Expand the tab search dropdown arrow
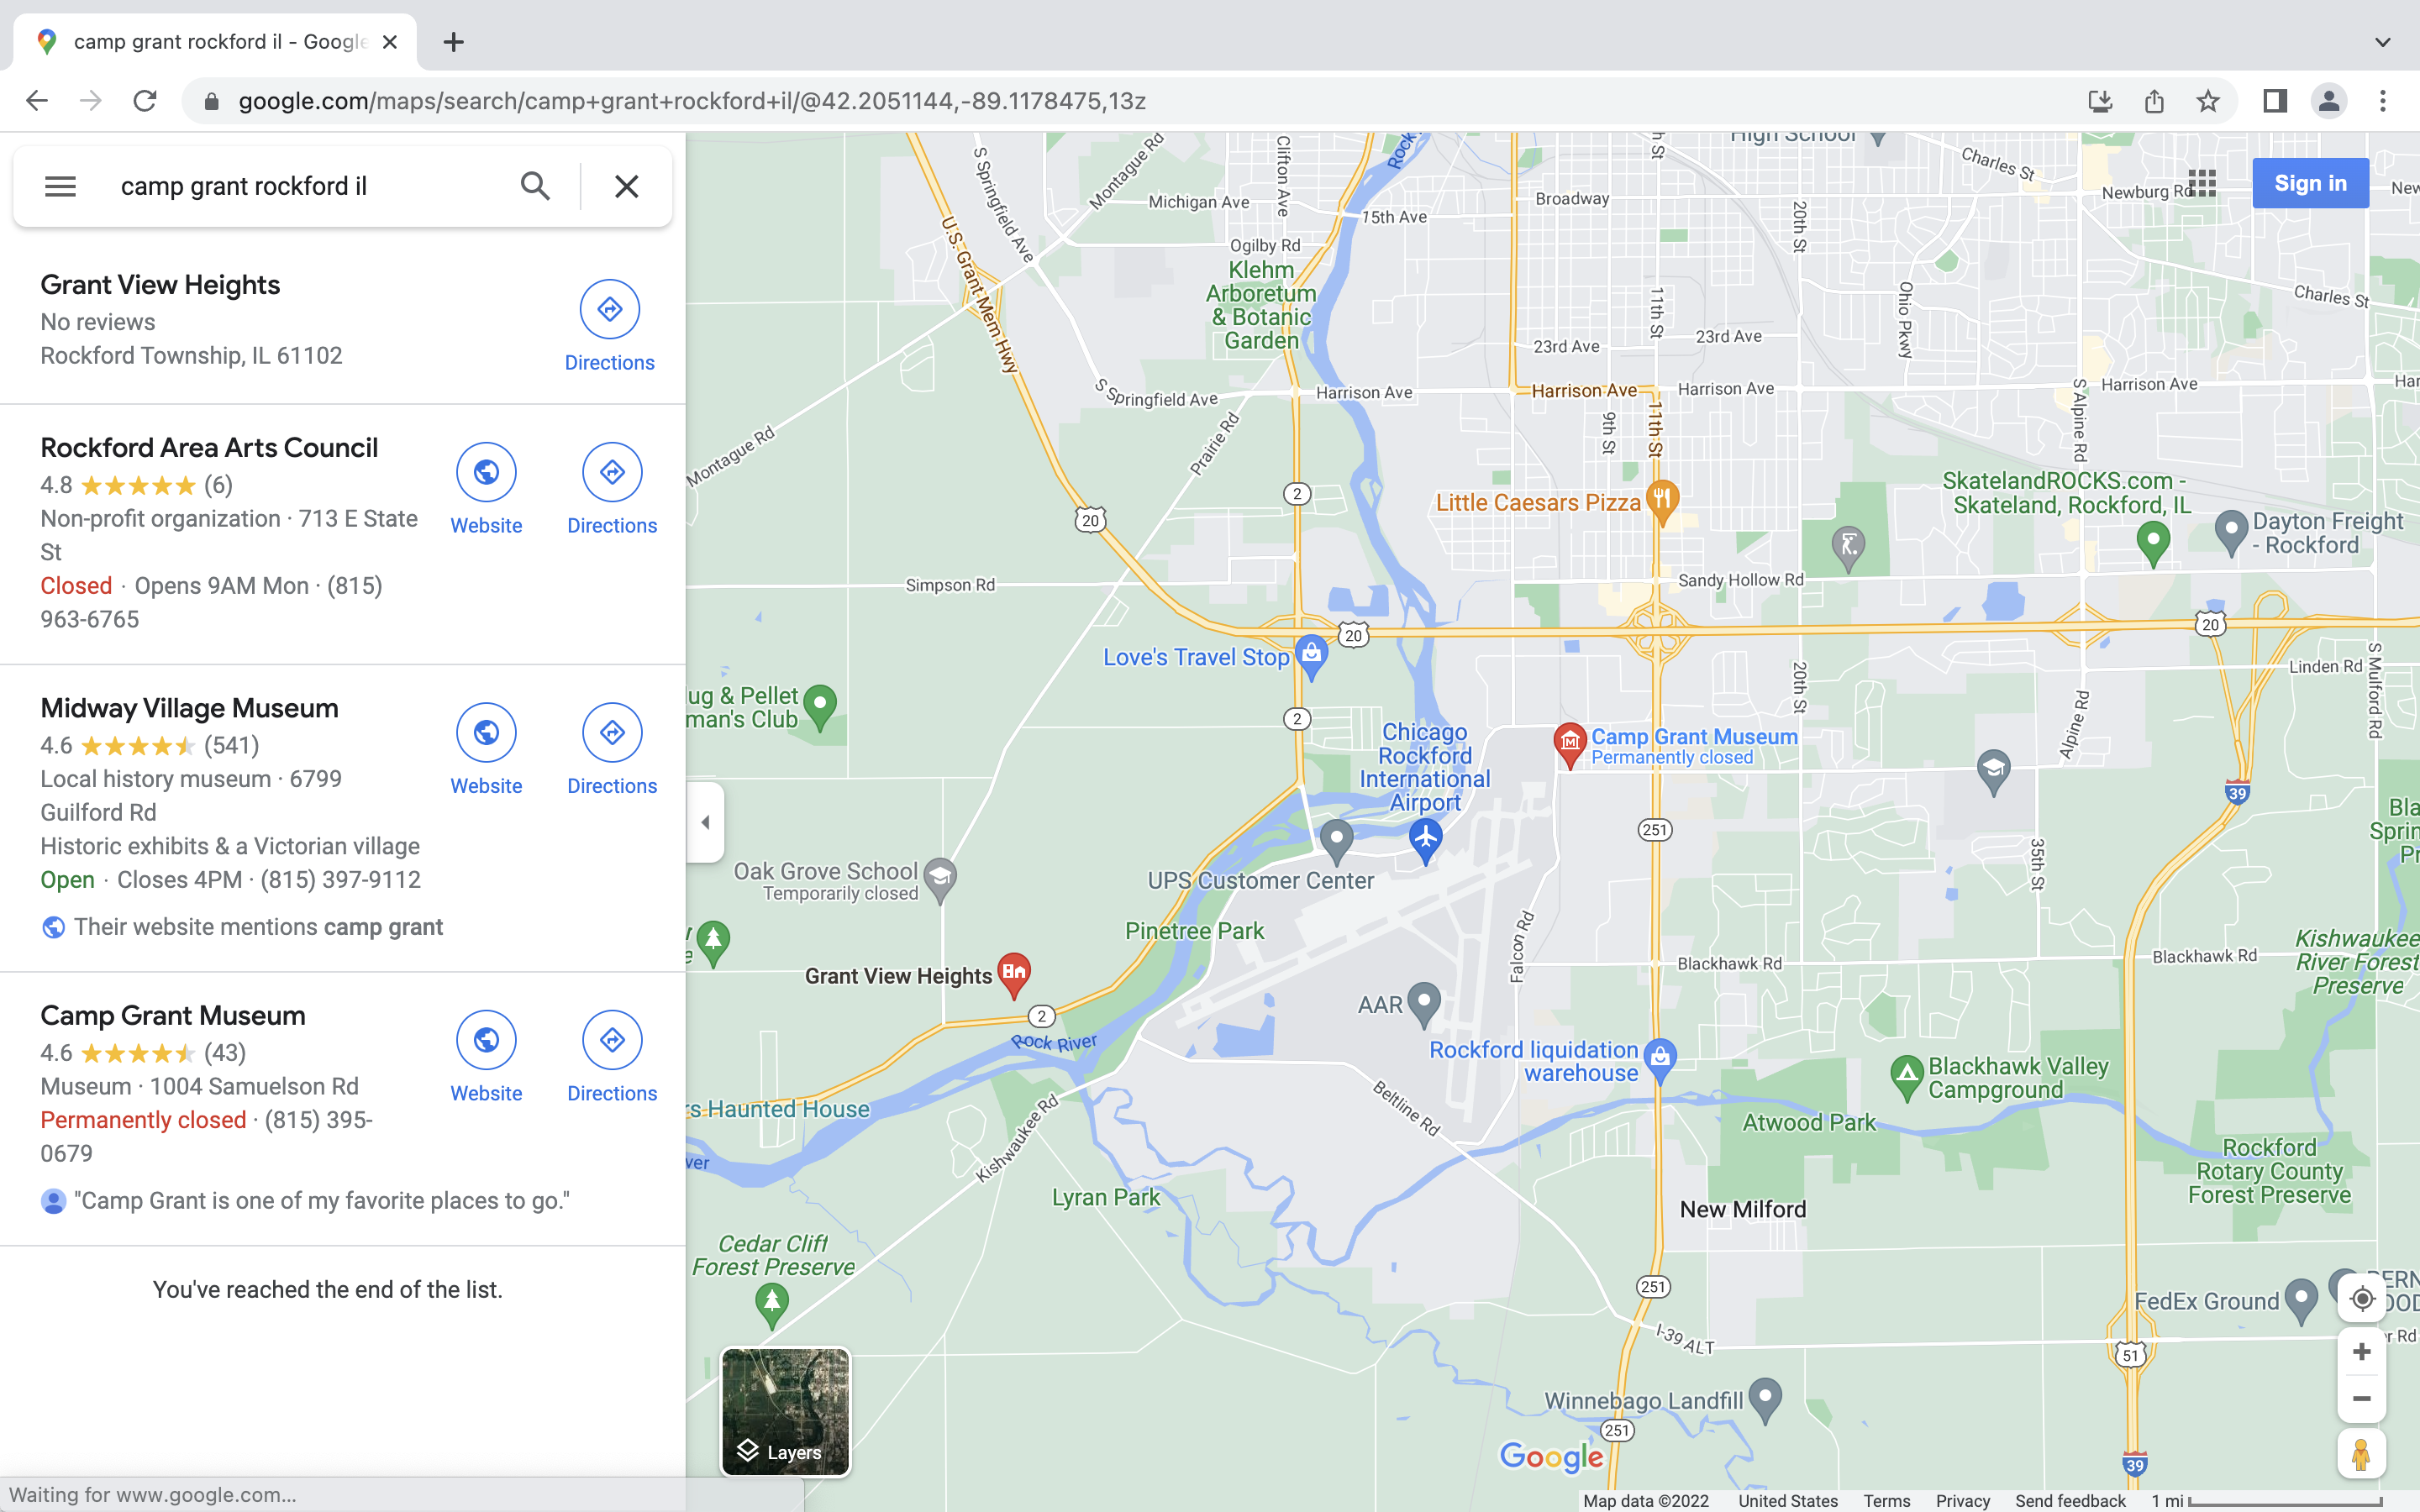This screenshot has height=1512, width=2420. tap(2382, 42)
